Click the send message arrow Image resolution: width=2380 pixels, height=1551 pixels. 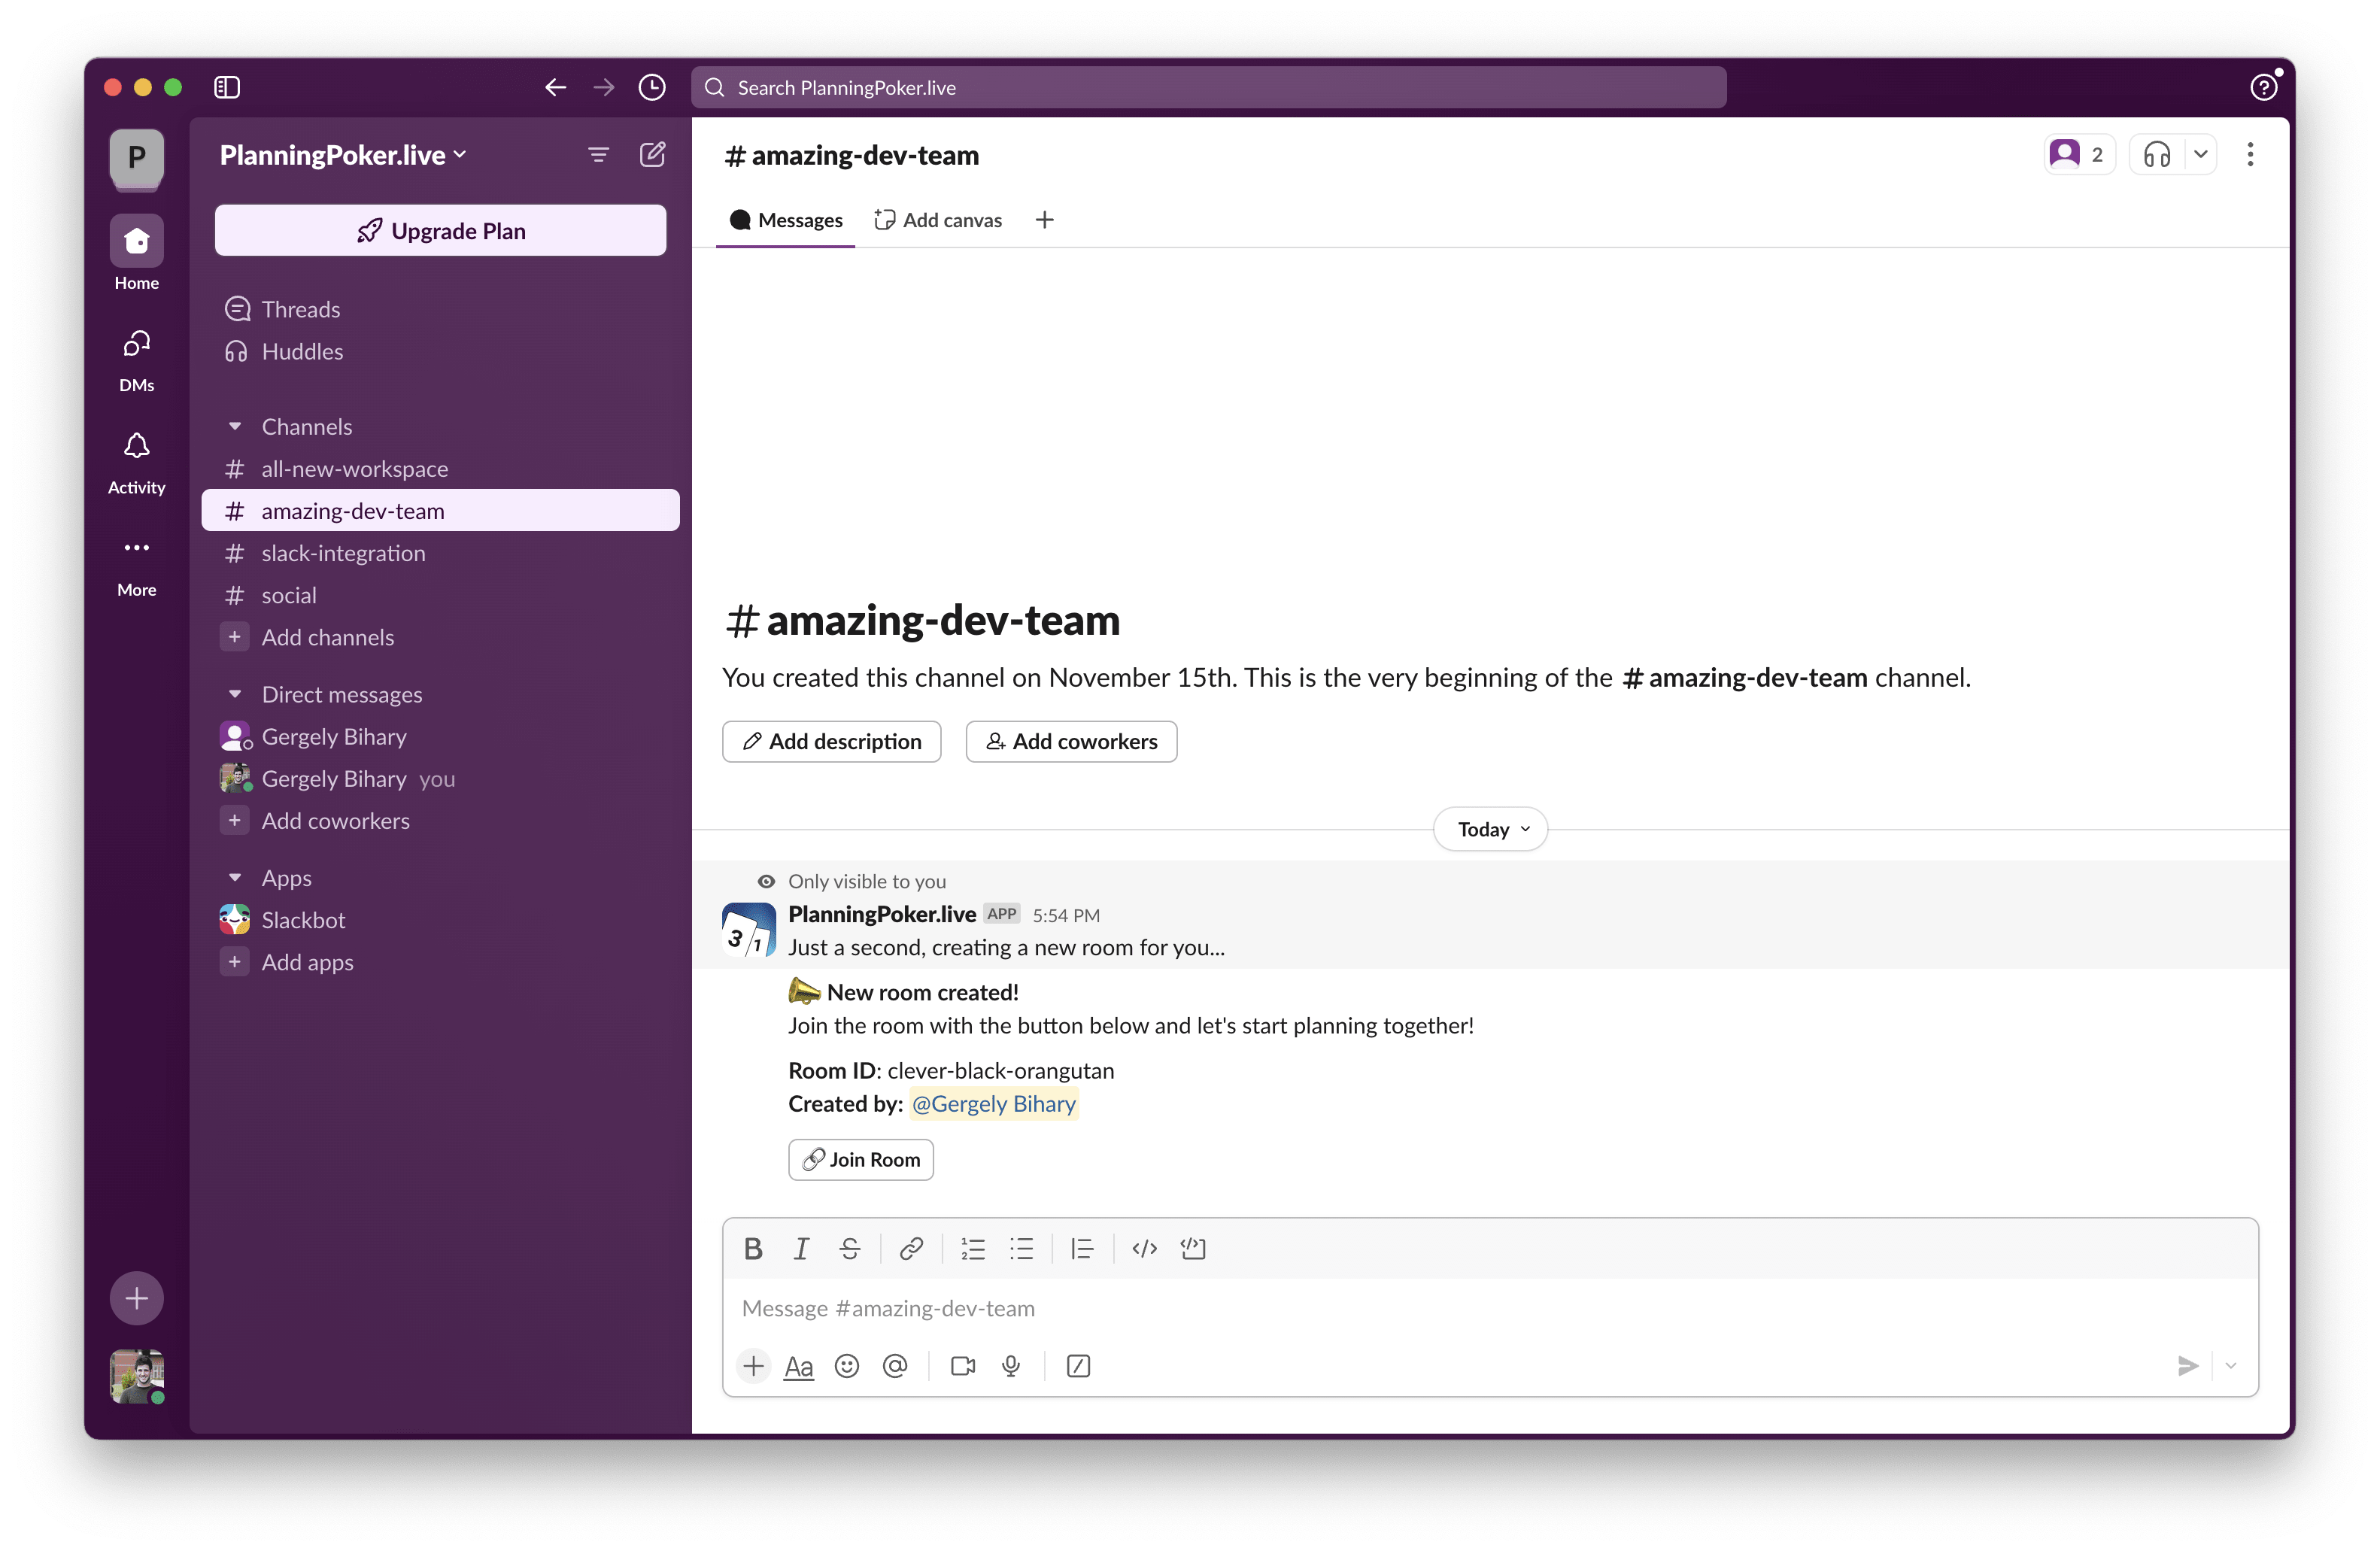(2188, 1366)
